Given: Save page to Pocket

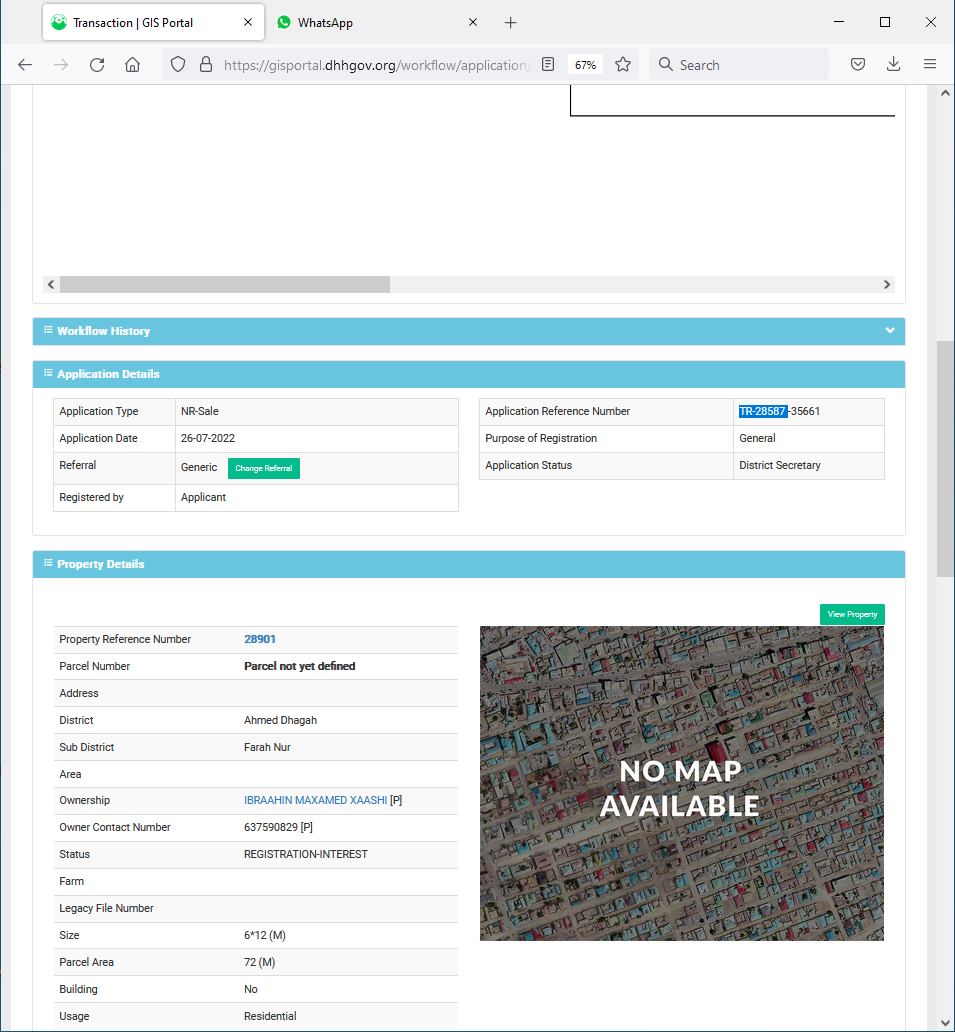Looking at the screenshot, I should click(858, 64).
